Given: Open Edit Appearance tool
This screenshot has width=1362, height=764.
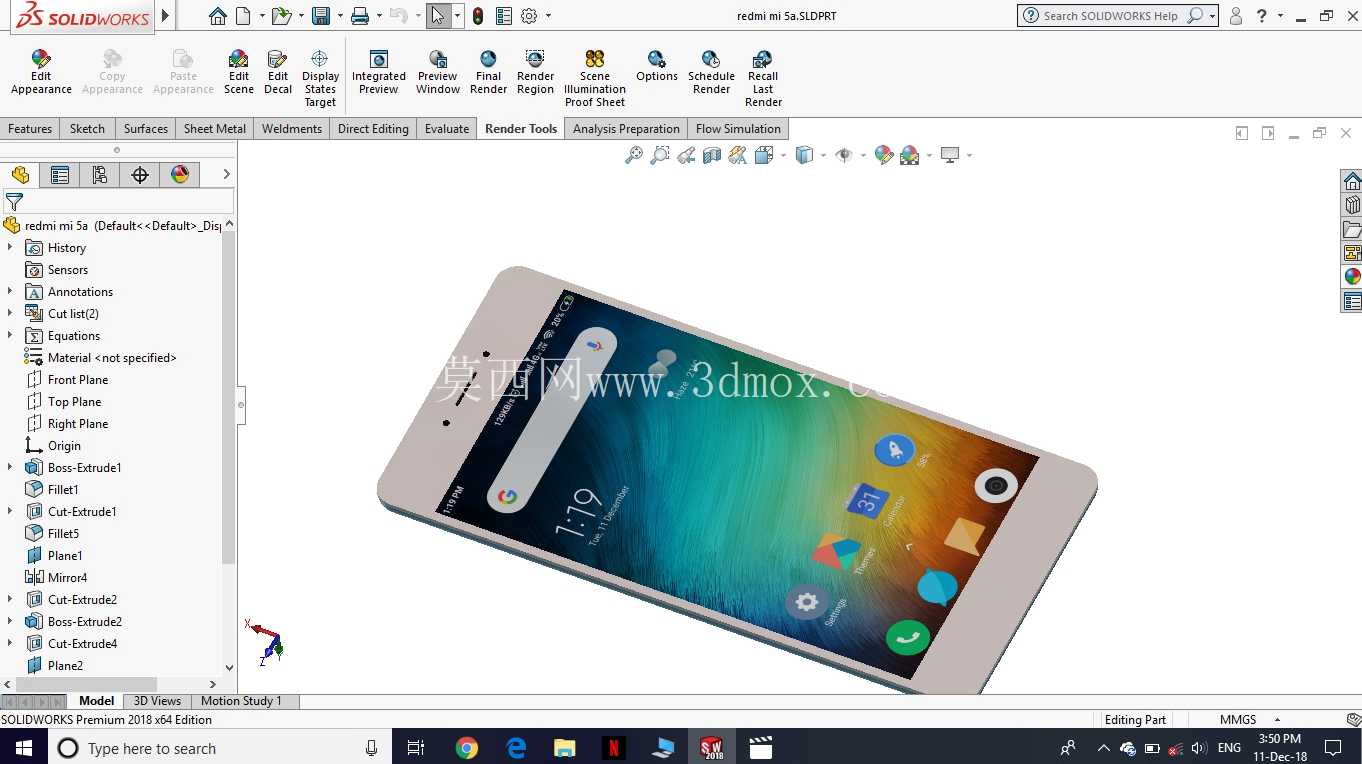Looking at the screenshot, I should click(x=41, y=72).
